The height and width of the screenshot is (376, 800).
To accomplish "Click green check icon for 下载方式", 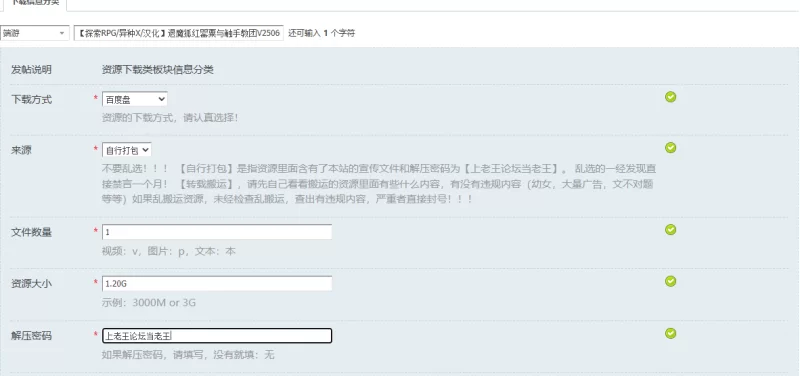I will (670, 97).
